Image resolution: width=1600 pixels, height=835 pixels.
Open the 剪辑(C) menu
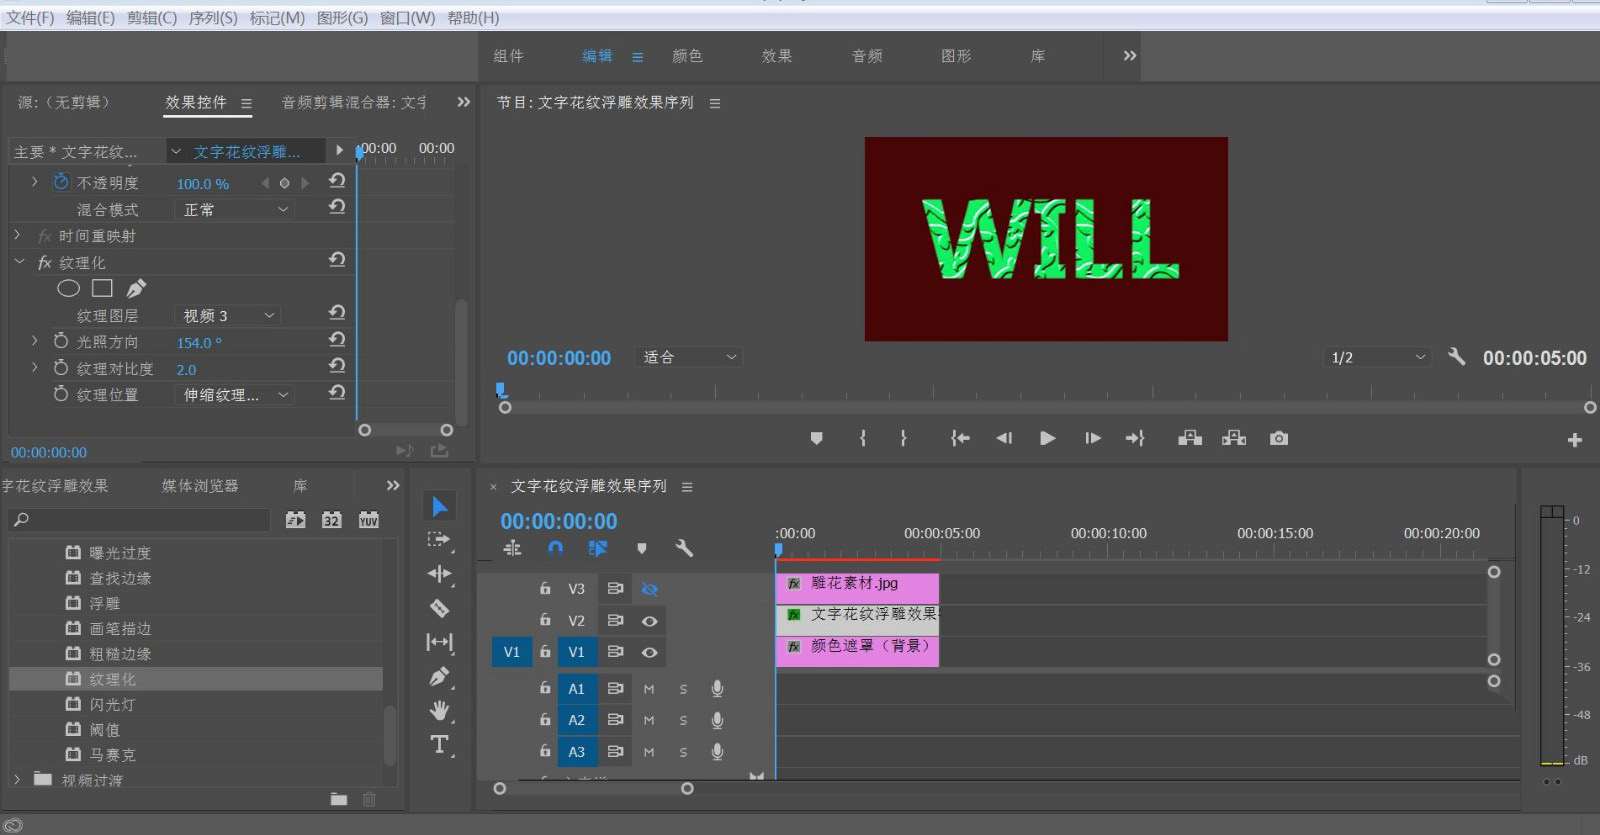(152, 18)
